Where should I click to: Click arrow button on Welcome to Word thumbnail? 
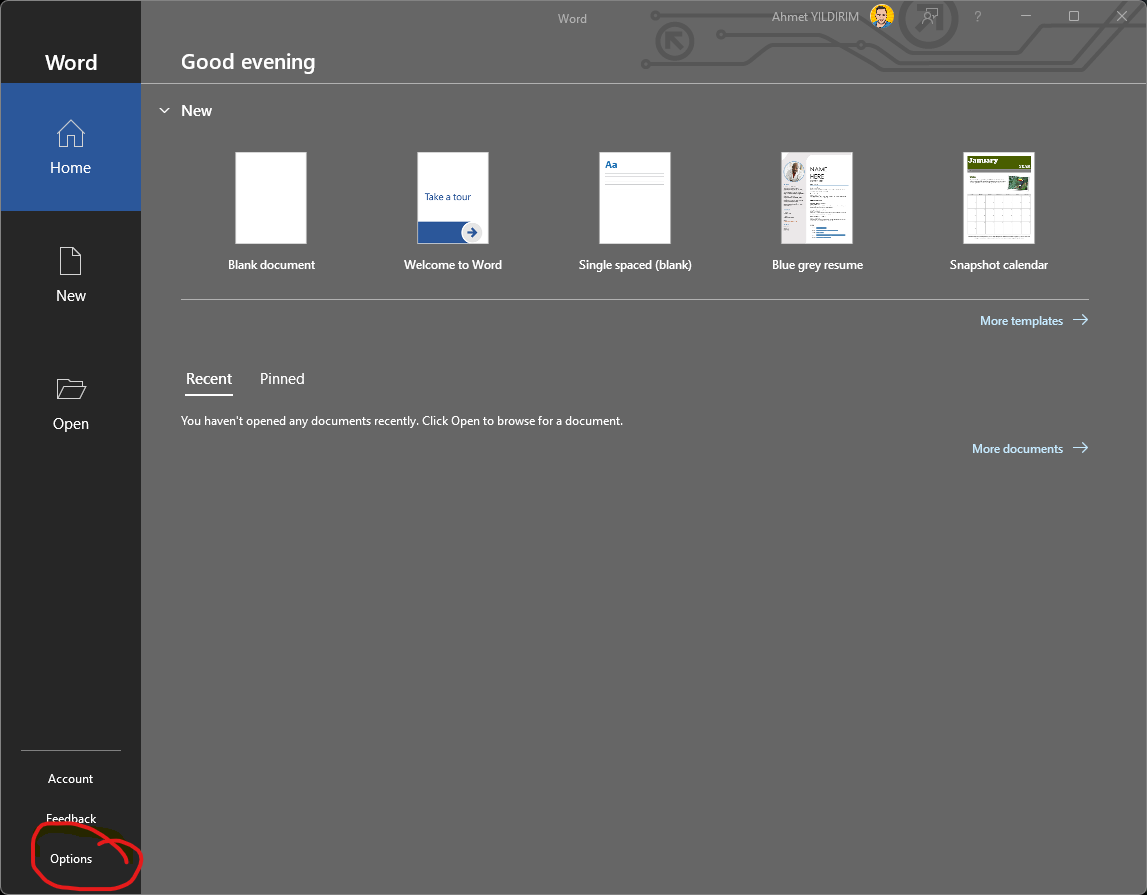tap(472, 233)
